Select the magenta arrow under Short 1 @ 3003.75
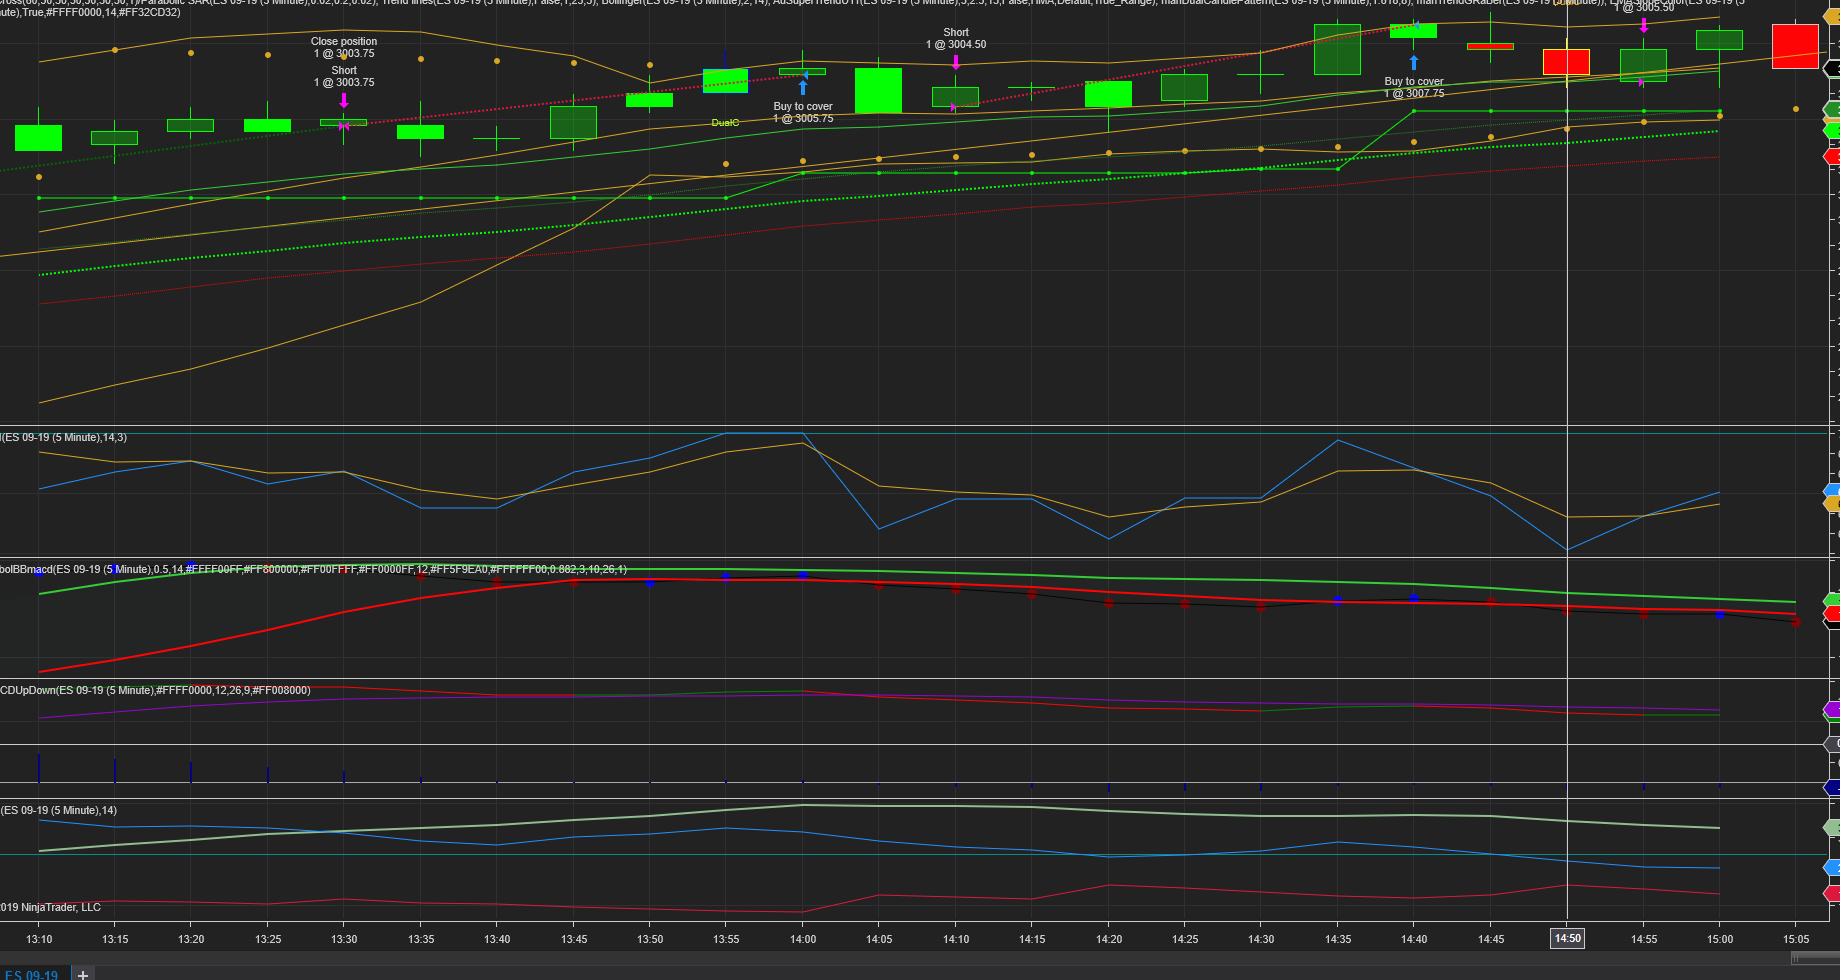The image size is (1840, 980). (344, 100)
